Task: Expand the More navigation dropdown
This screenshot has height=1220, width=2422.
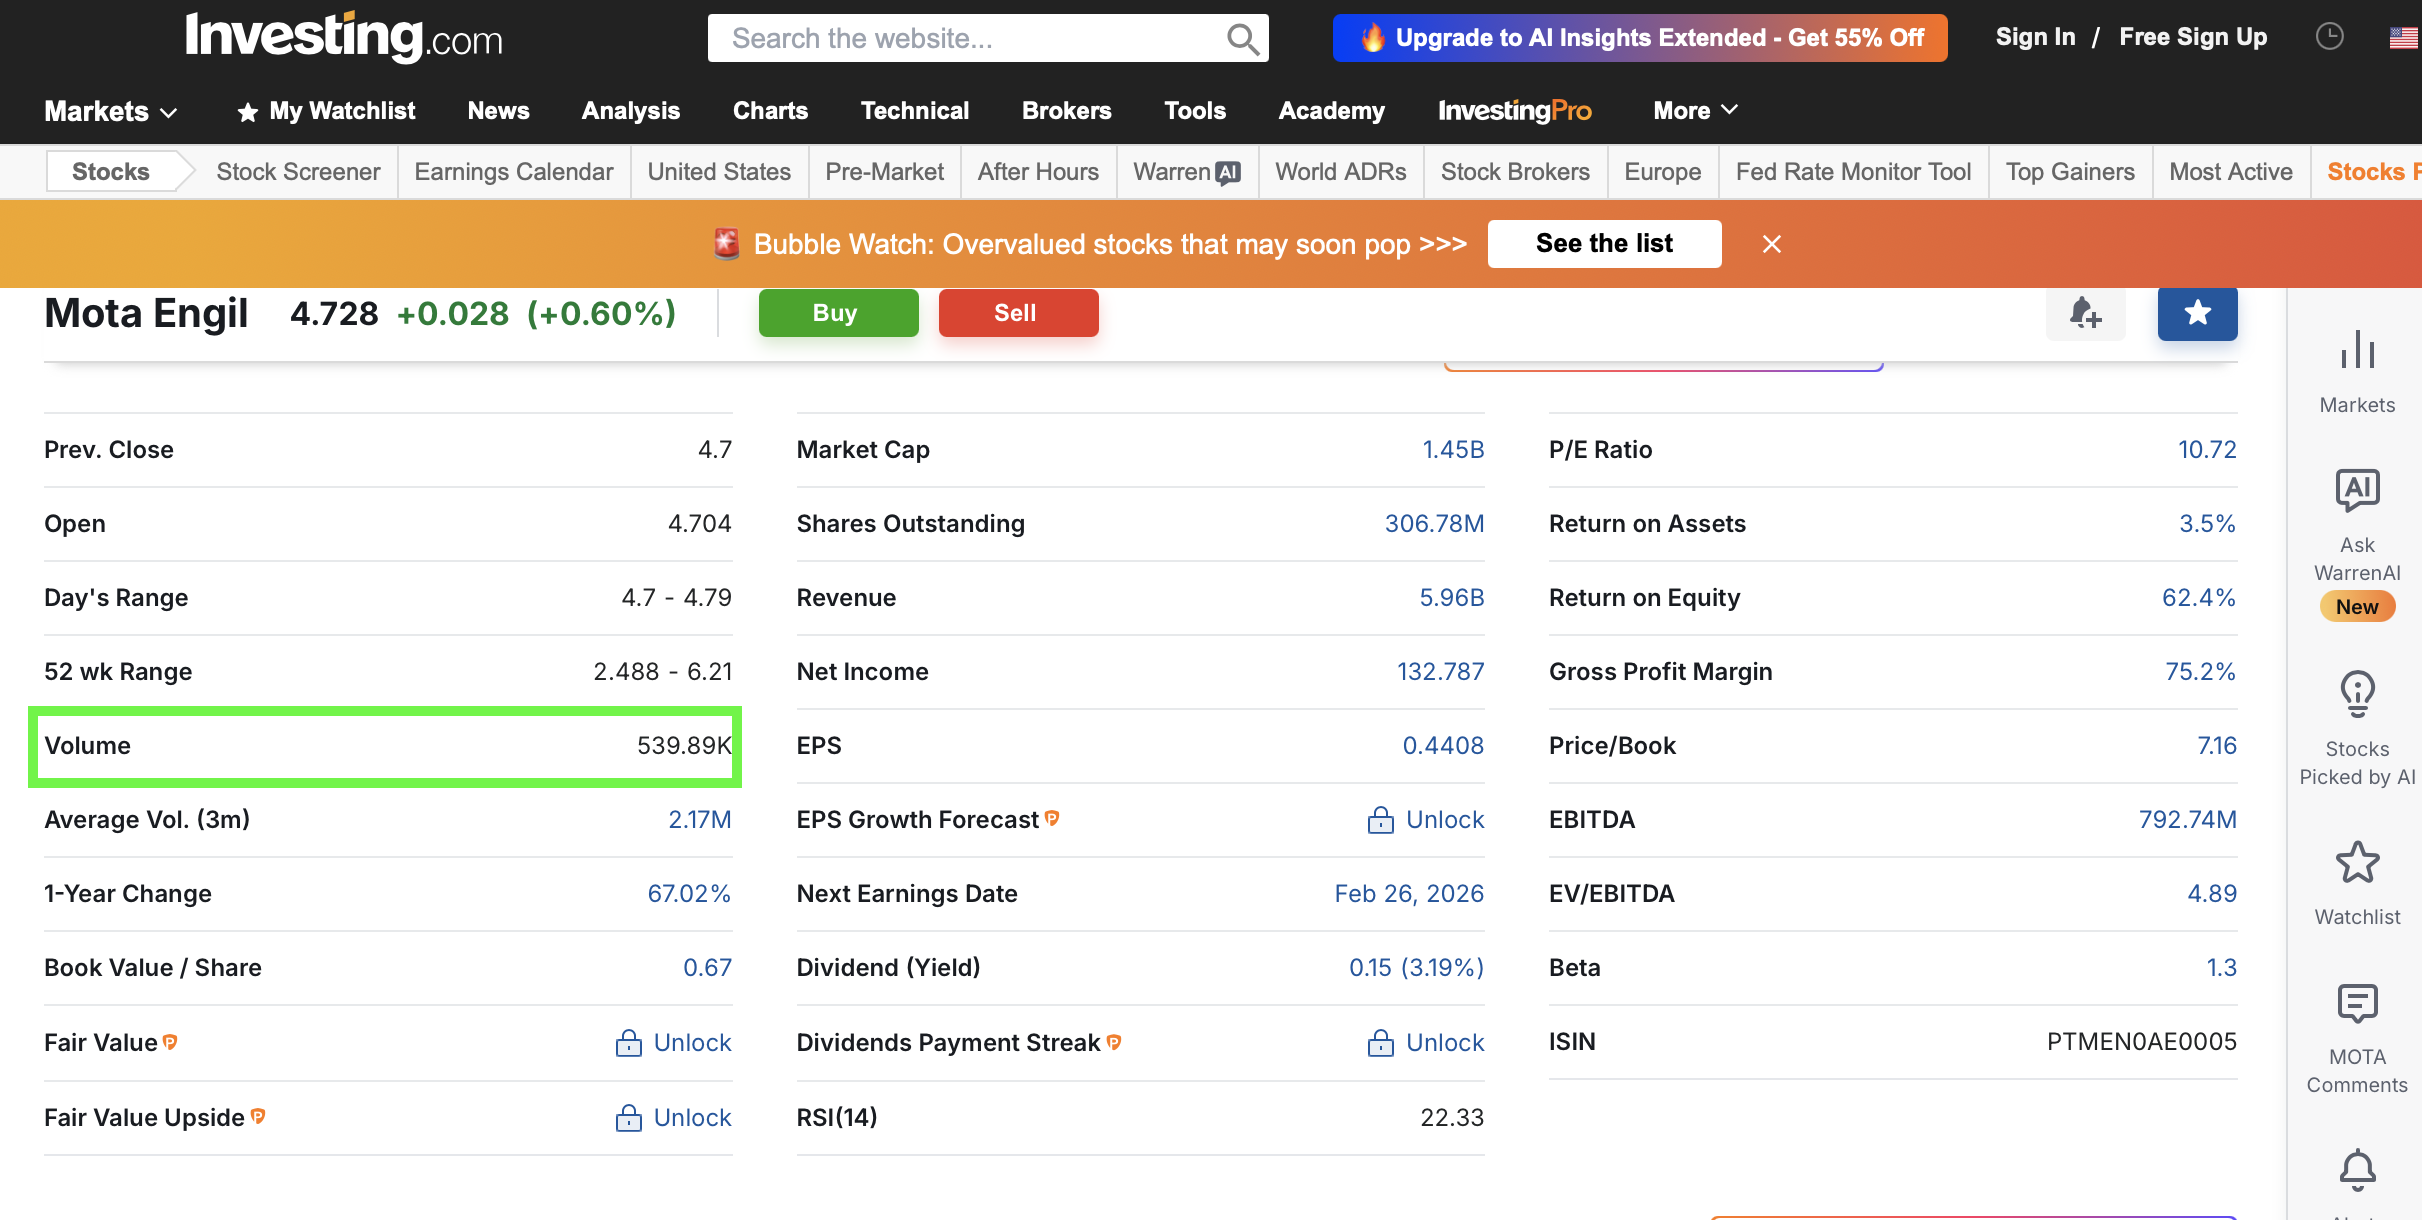Action: click(1695, 111)
